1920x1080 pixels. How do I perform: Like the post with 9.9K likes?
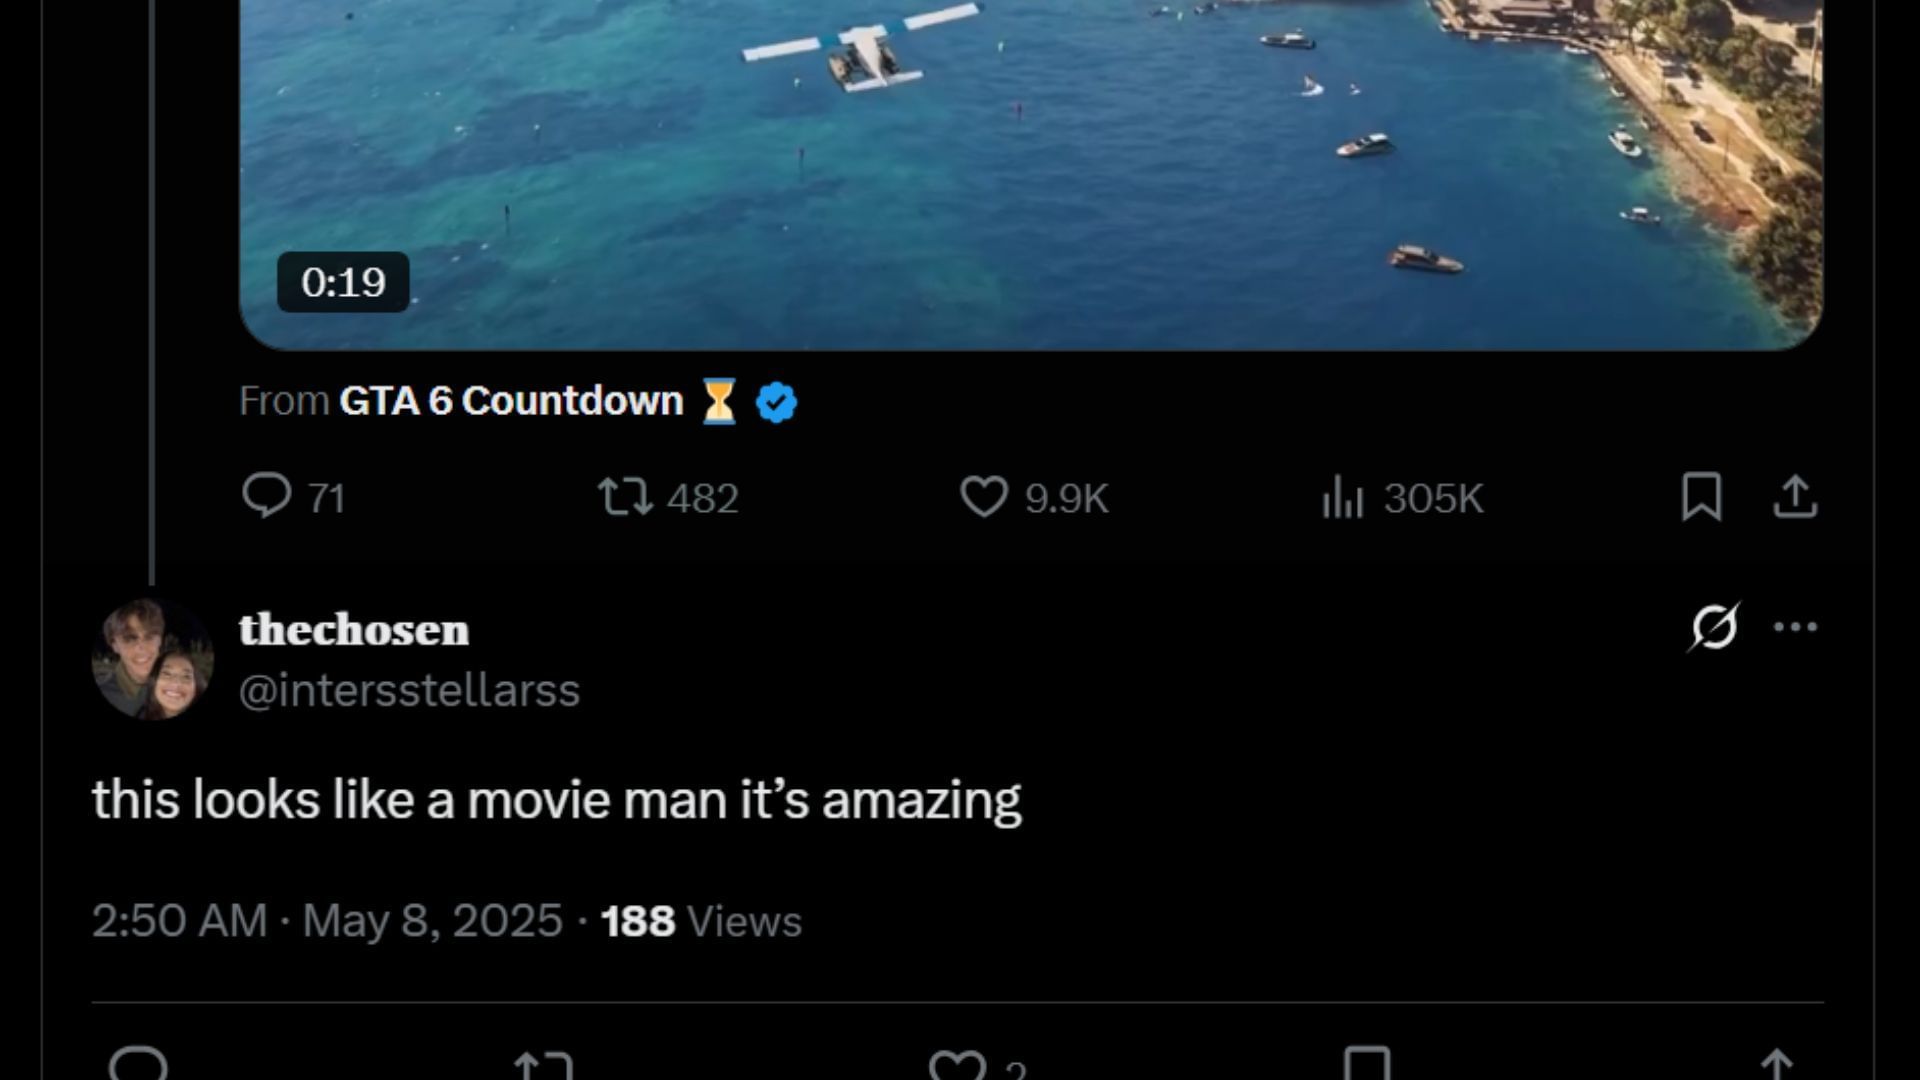[984, 497]
